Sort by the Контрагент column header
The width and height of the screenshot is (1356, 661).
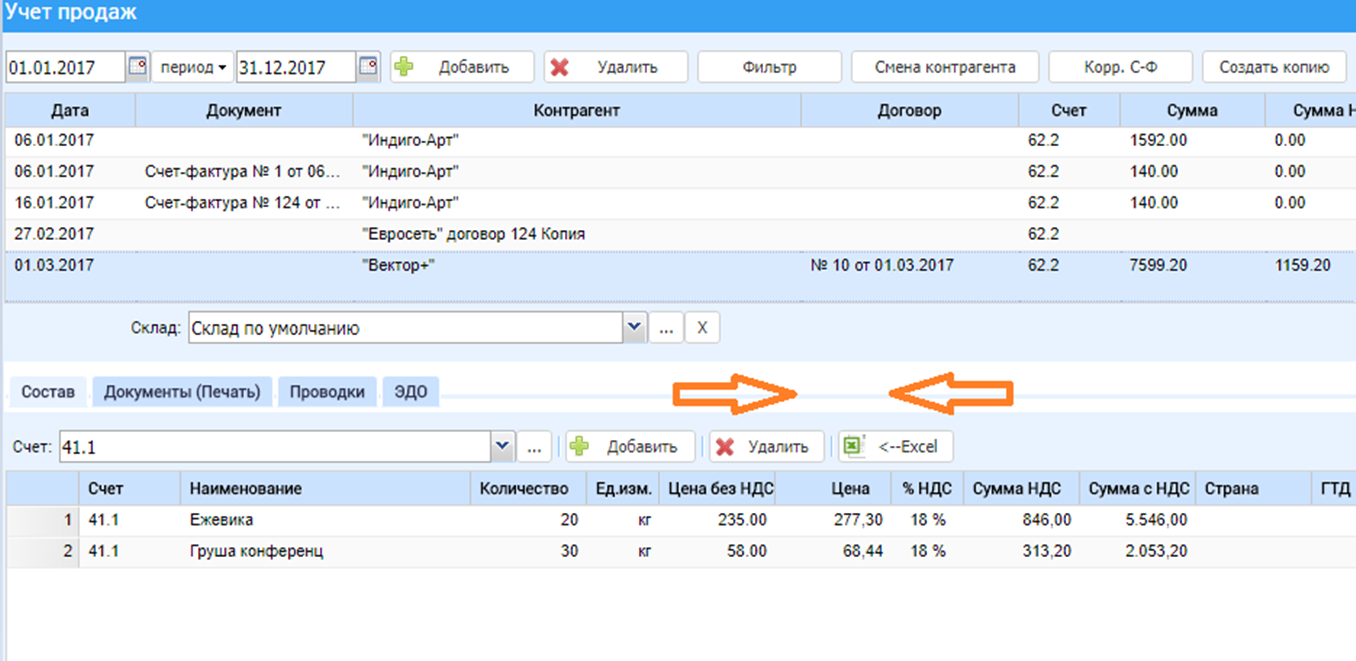[x=577, y=110]
